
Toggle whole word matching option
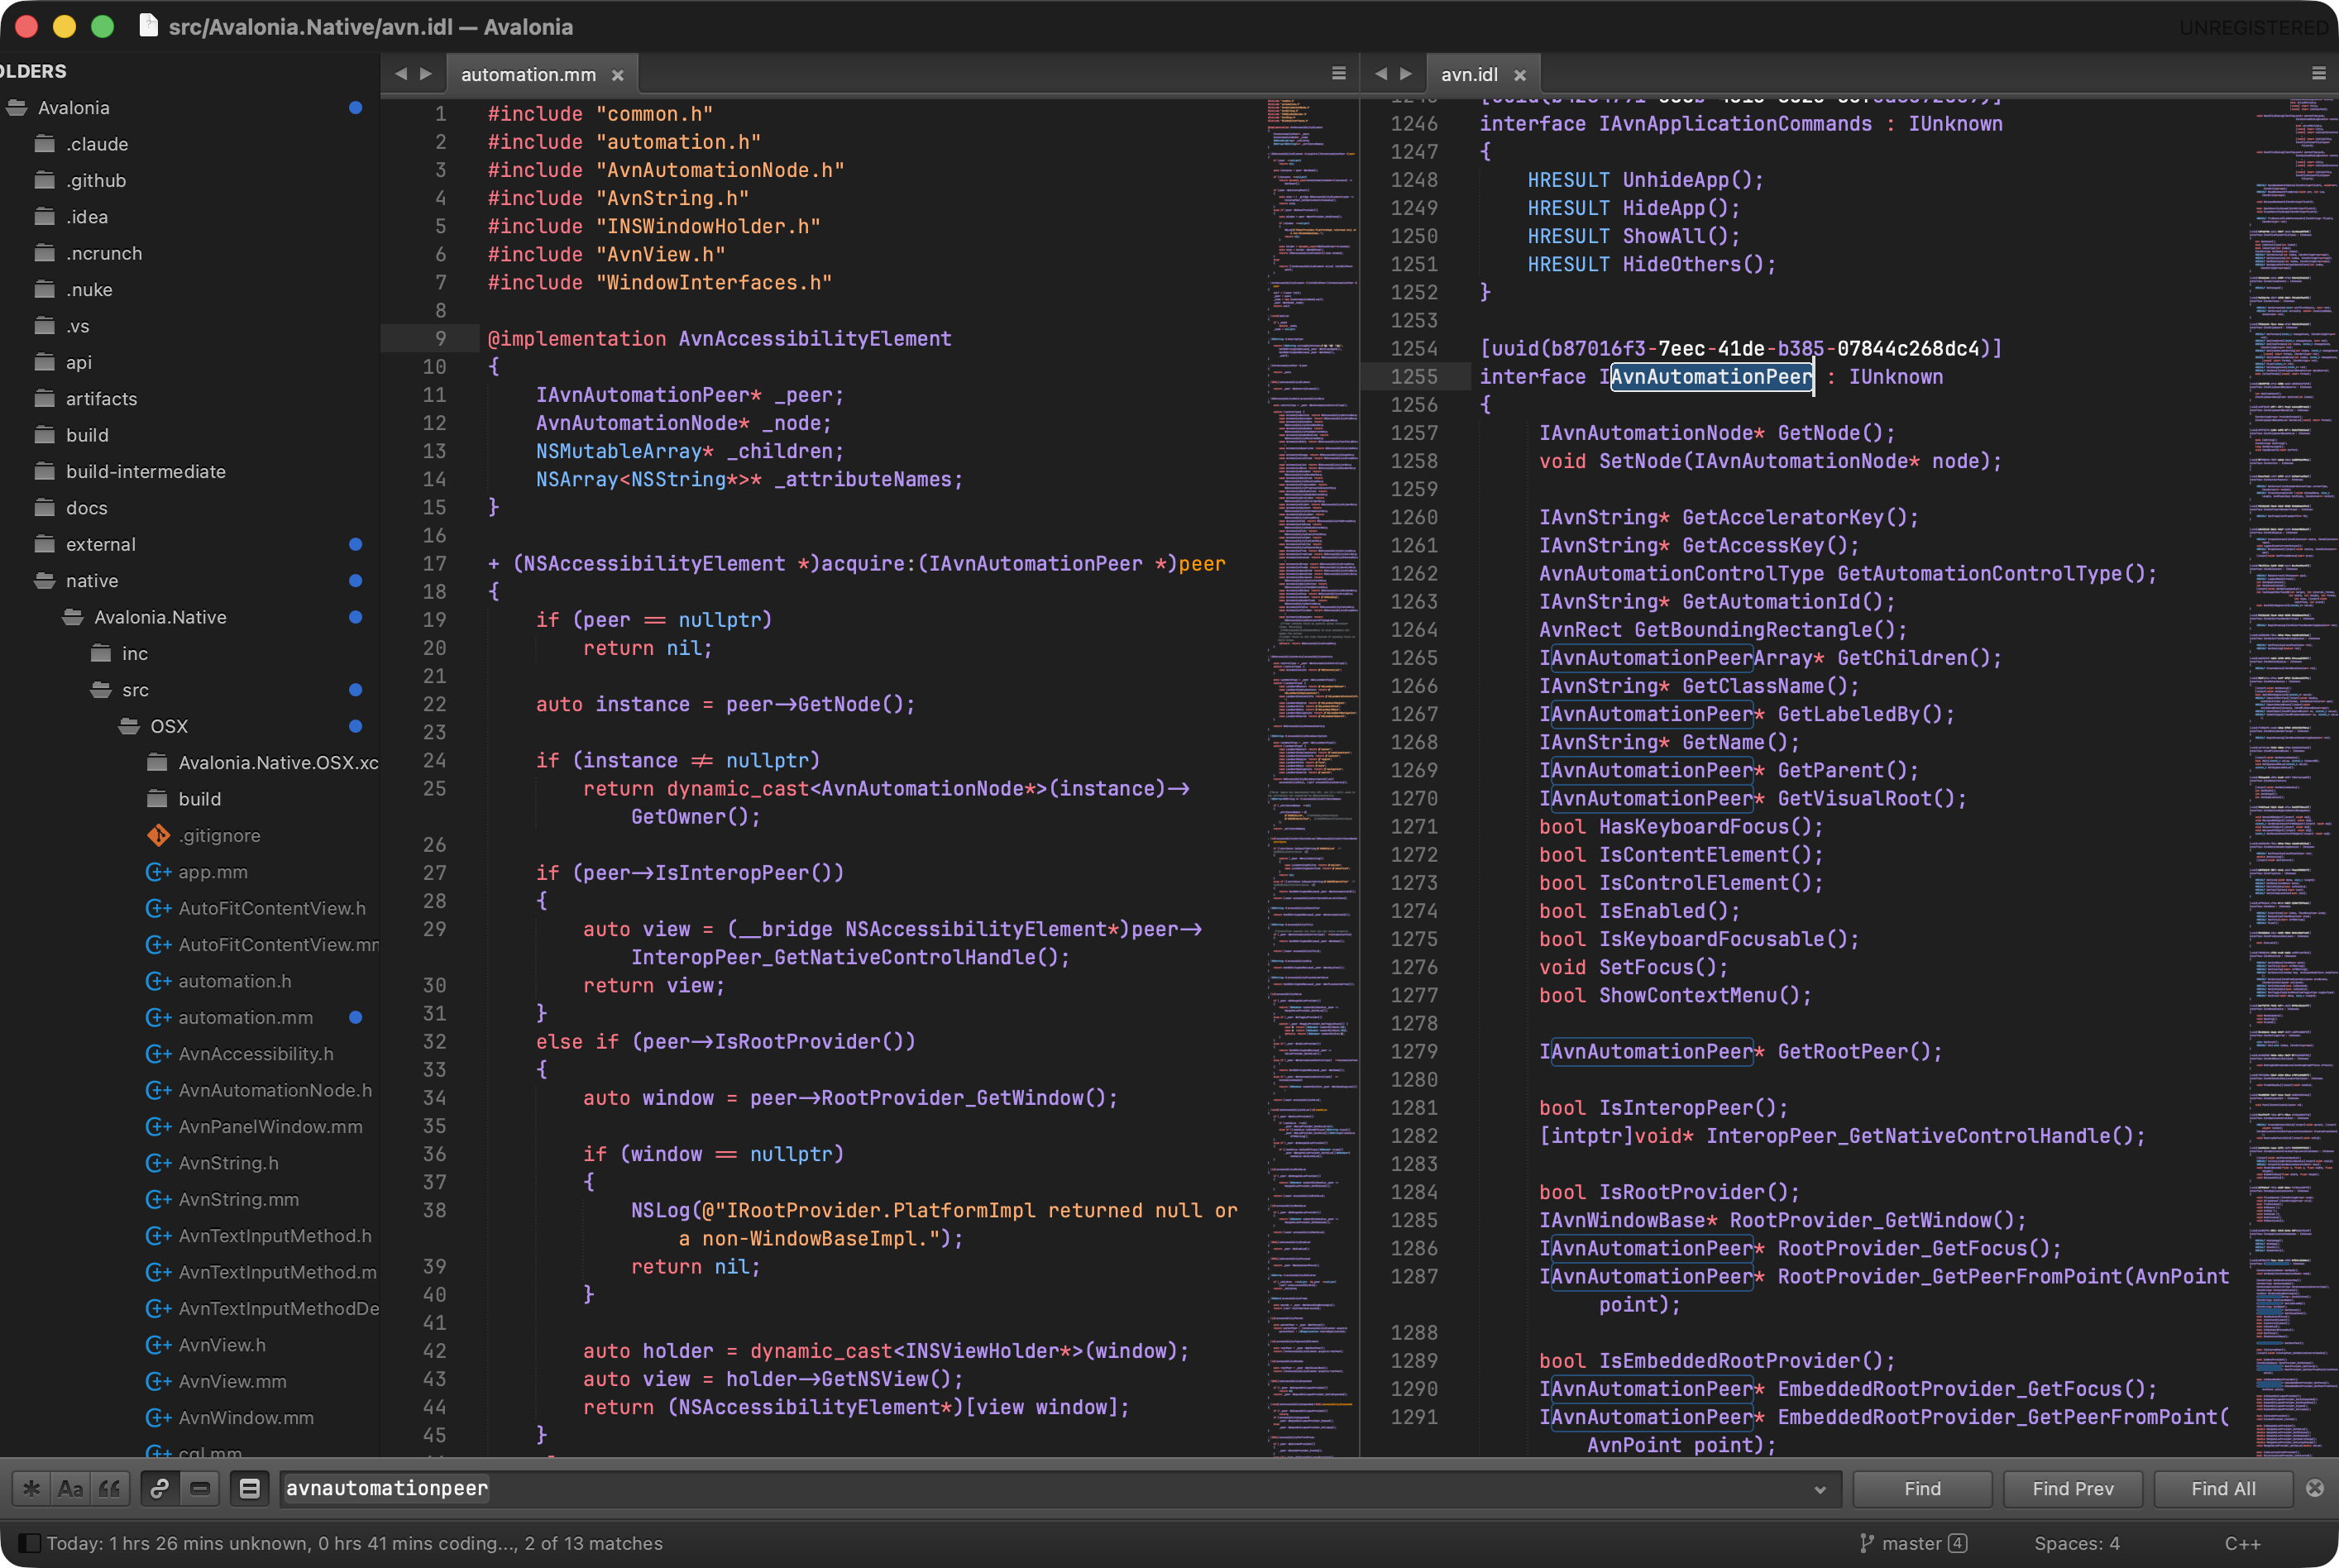pos(109,1488)
